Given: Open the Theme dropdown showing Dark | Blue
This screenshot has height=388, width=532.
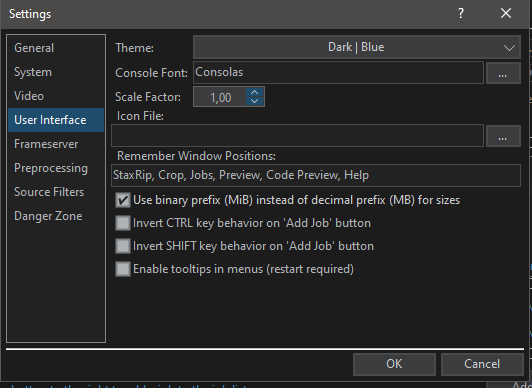Looking at the screenshot, I should tap(357, 47).
